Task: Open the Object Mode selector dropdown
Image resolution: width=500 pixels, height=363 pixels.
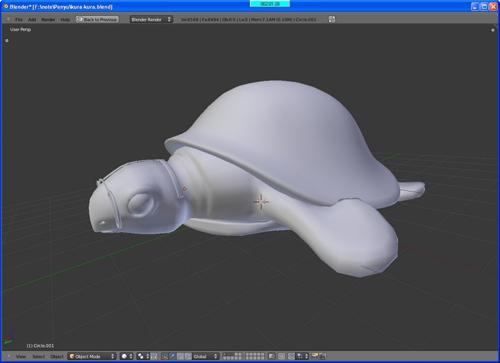Action: (92, 356)
